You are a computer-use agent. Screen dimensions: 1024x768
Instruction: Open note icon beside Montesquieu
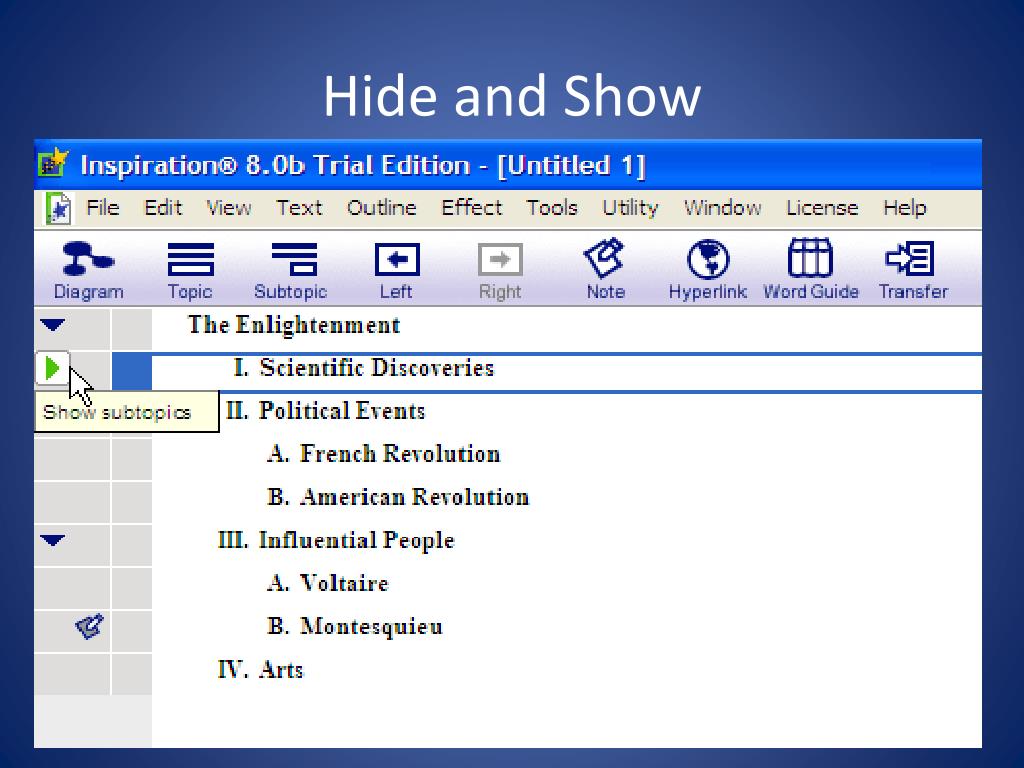89,626
